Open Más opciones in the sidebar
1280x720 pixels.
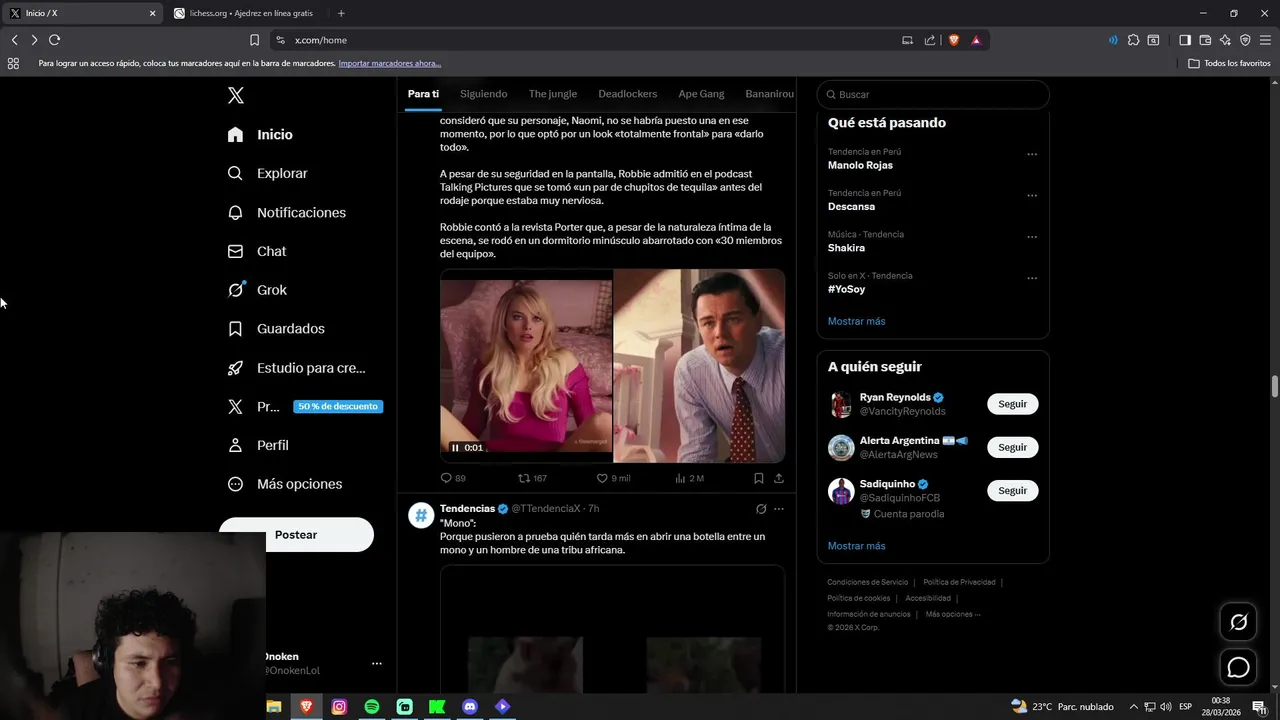[x=284, y=484]
